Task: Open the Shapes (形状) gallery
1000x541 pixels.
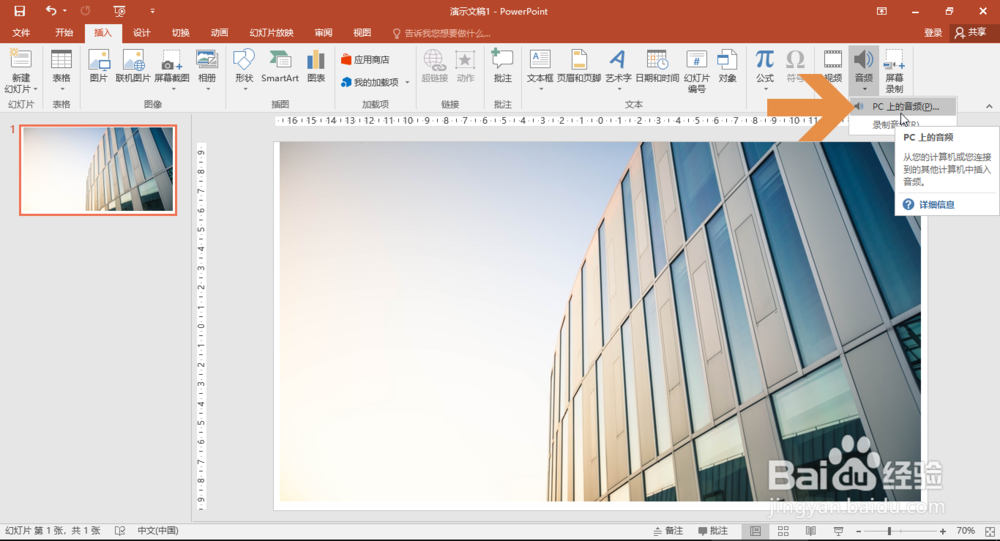Action: tap(244, 69)
